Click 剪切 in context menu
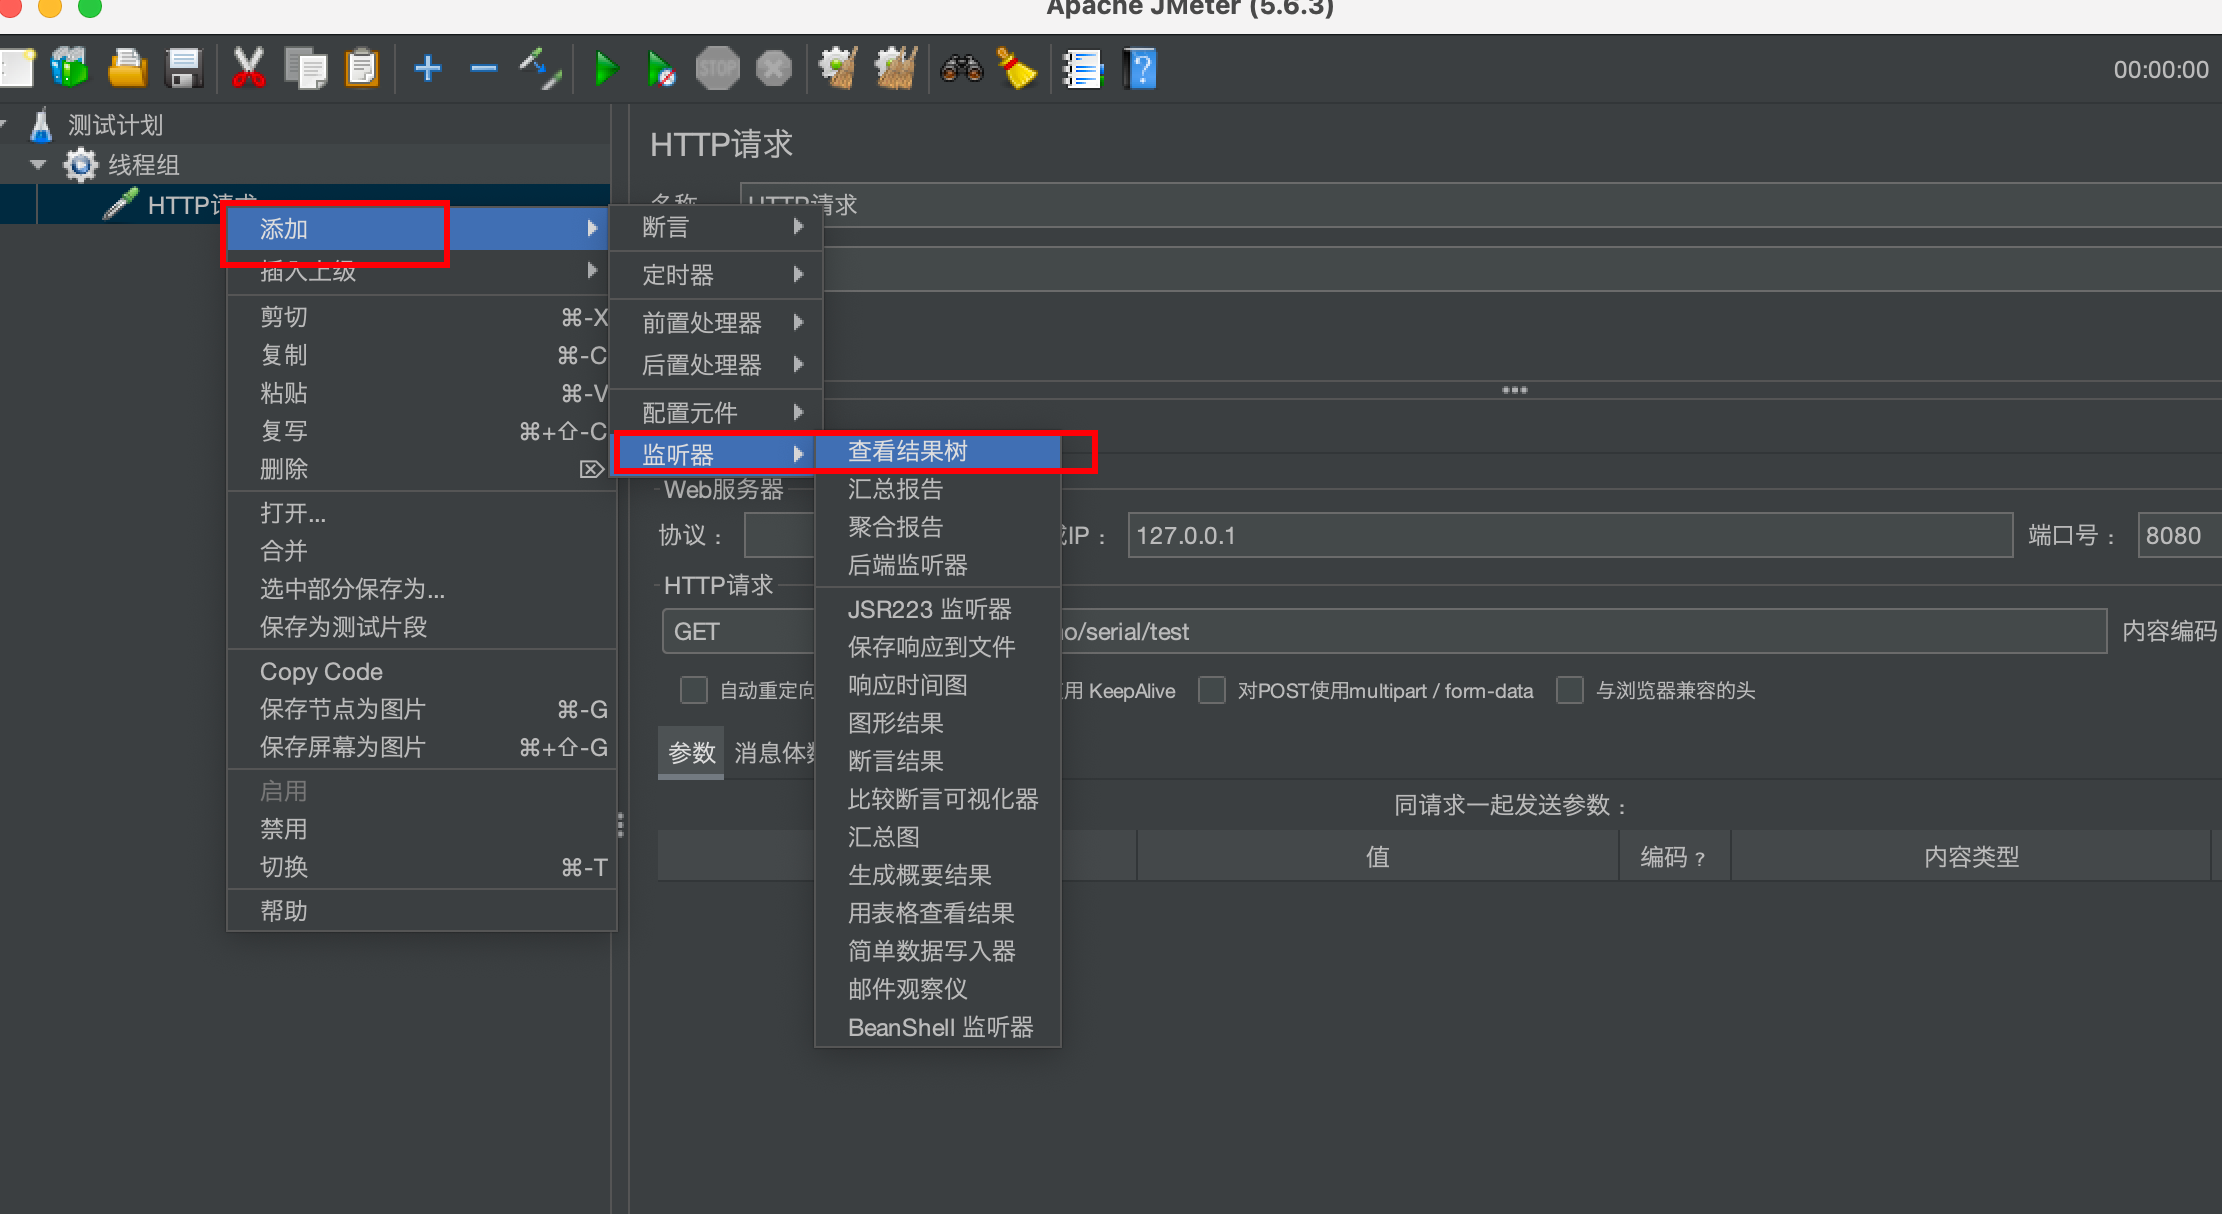The image size is (2222, 1214). click(x=420, y=317)
